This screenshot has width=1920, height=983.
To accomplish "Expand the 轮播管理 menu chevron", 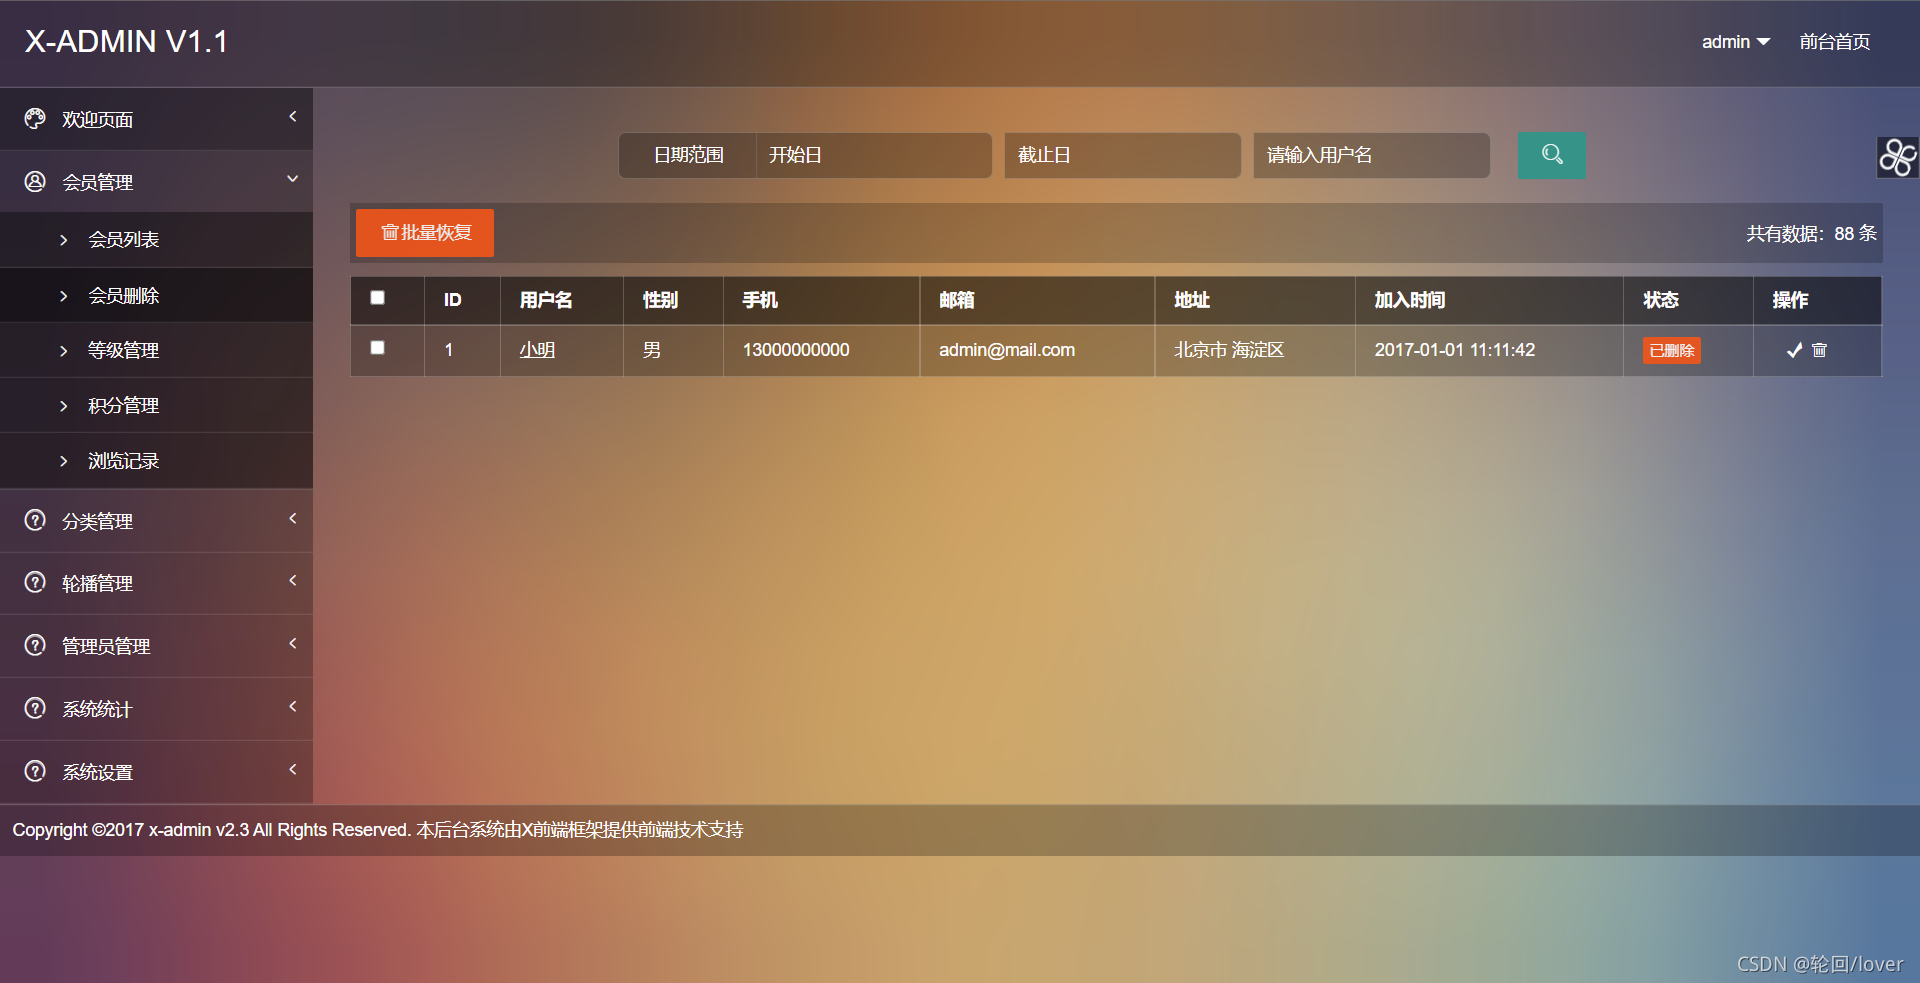I will click(293, 580).
